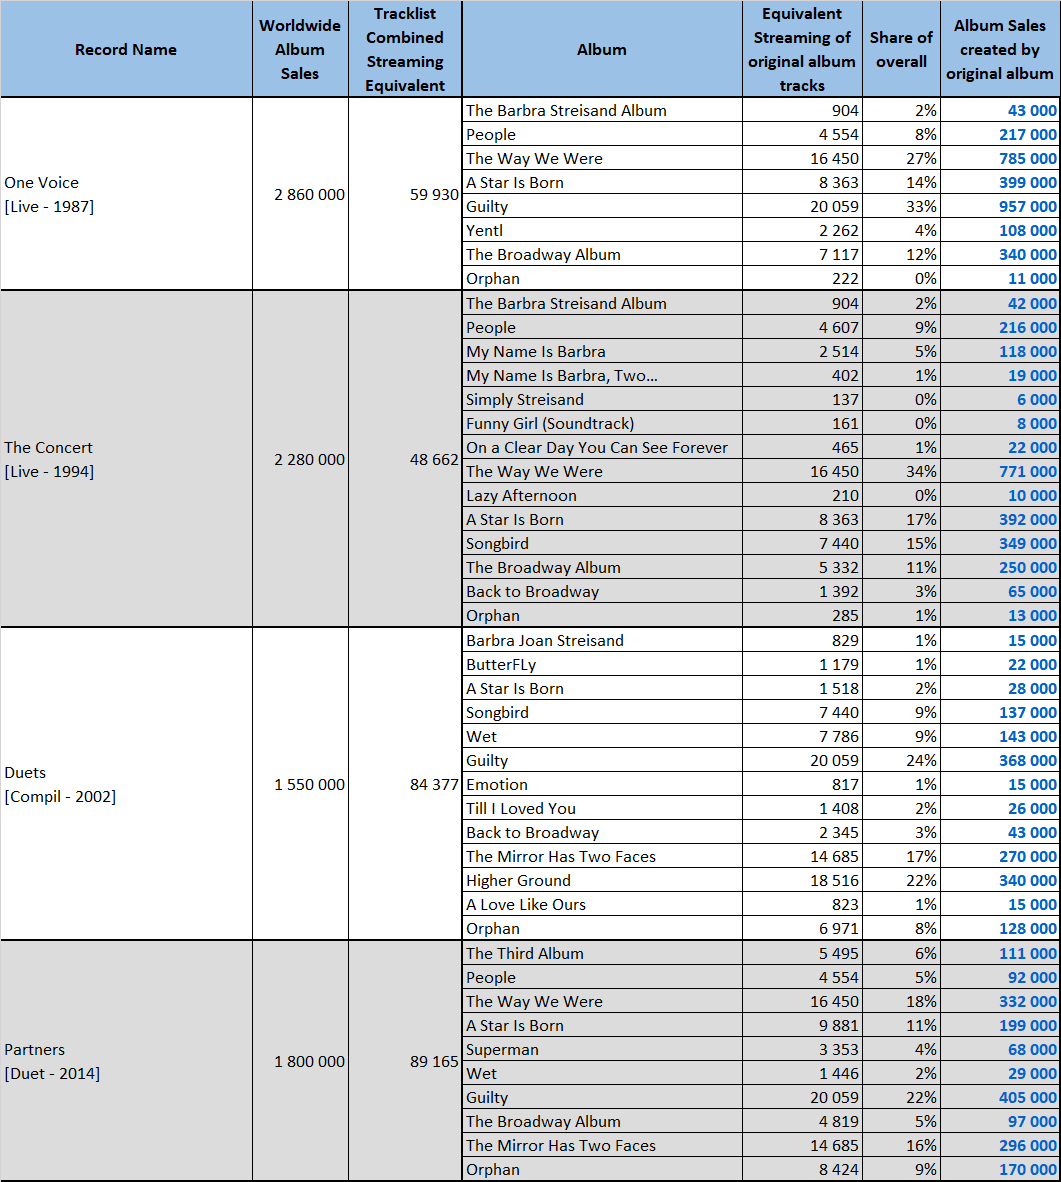Click the 'Worldwide Album Sales' header
Image resolution: width=1061 pixels, height=1182 pixels.
tap(300, 49)
